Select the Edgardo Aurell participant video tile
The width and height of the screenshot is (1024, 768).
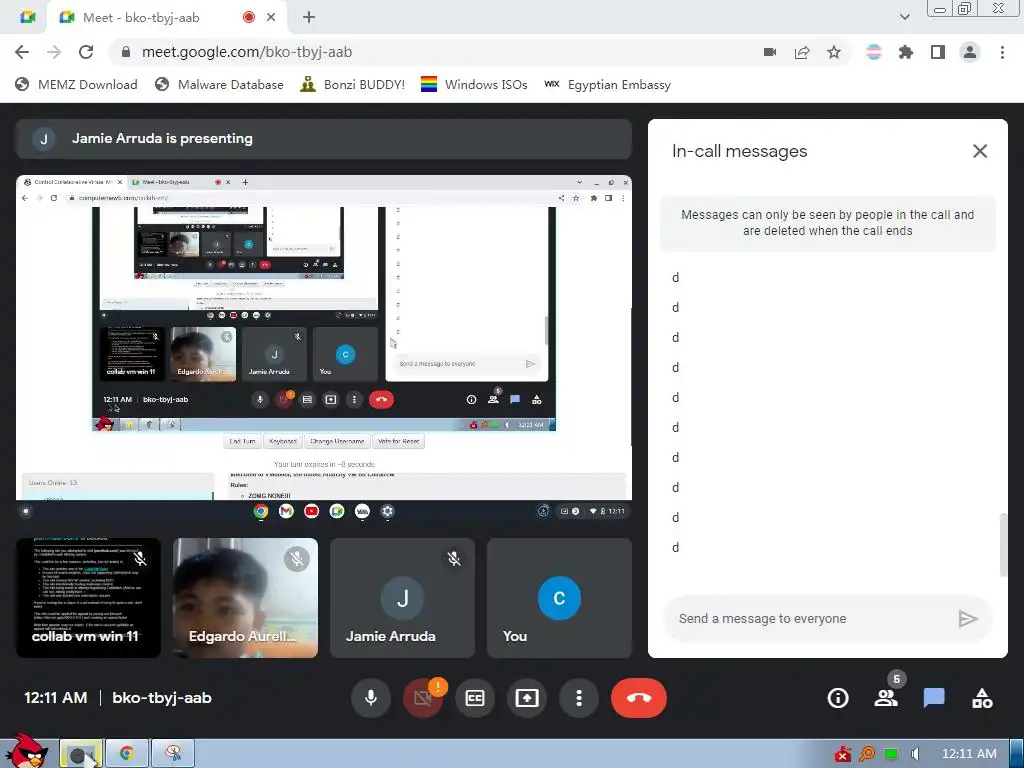tap(246, 598)
